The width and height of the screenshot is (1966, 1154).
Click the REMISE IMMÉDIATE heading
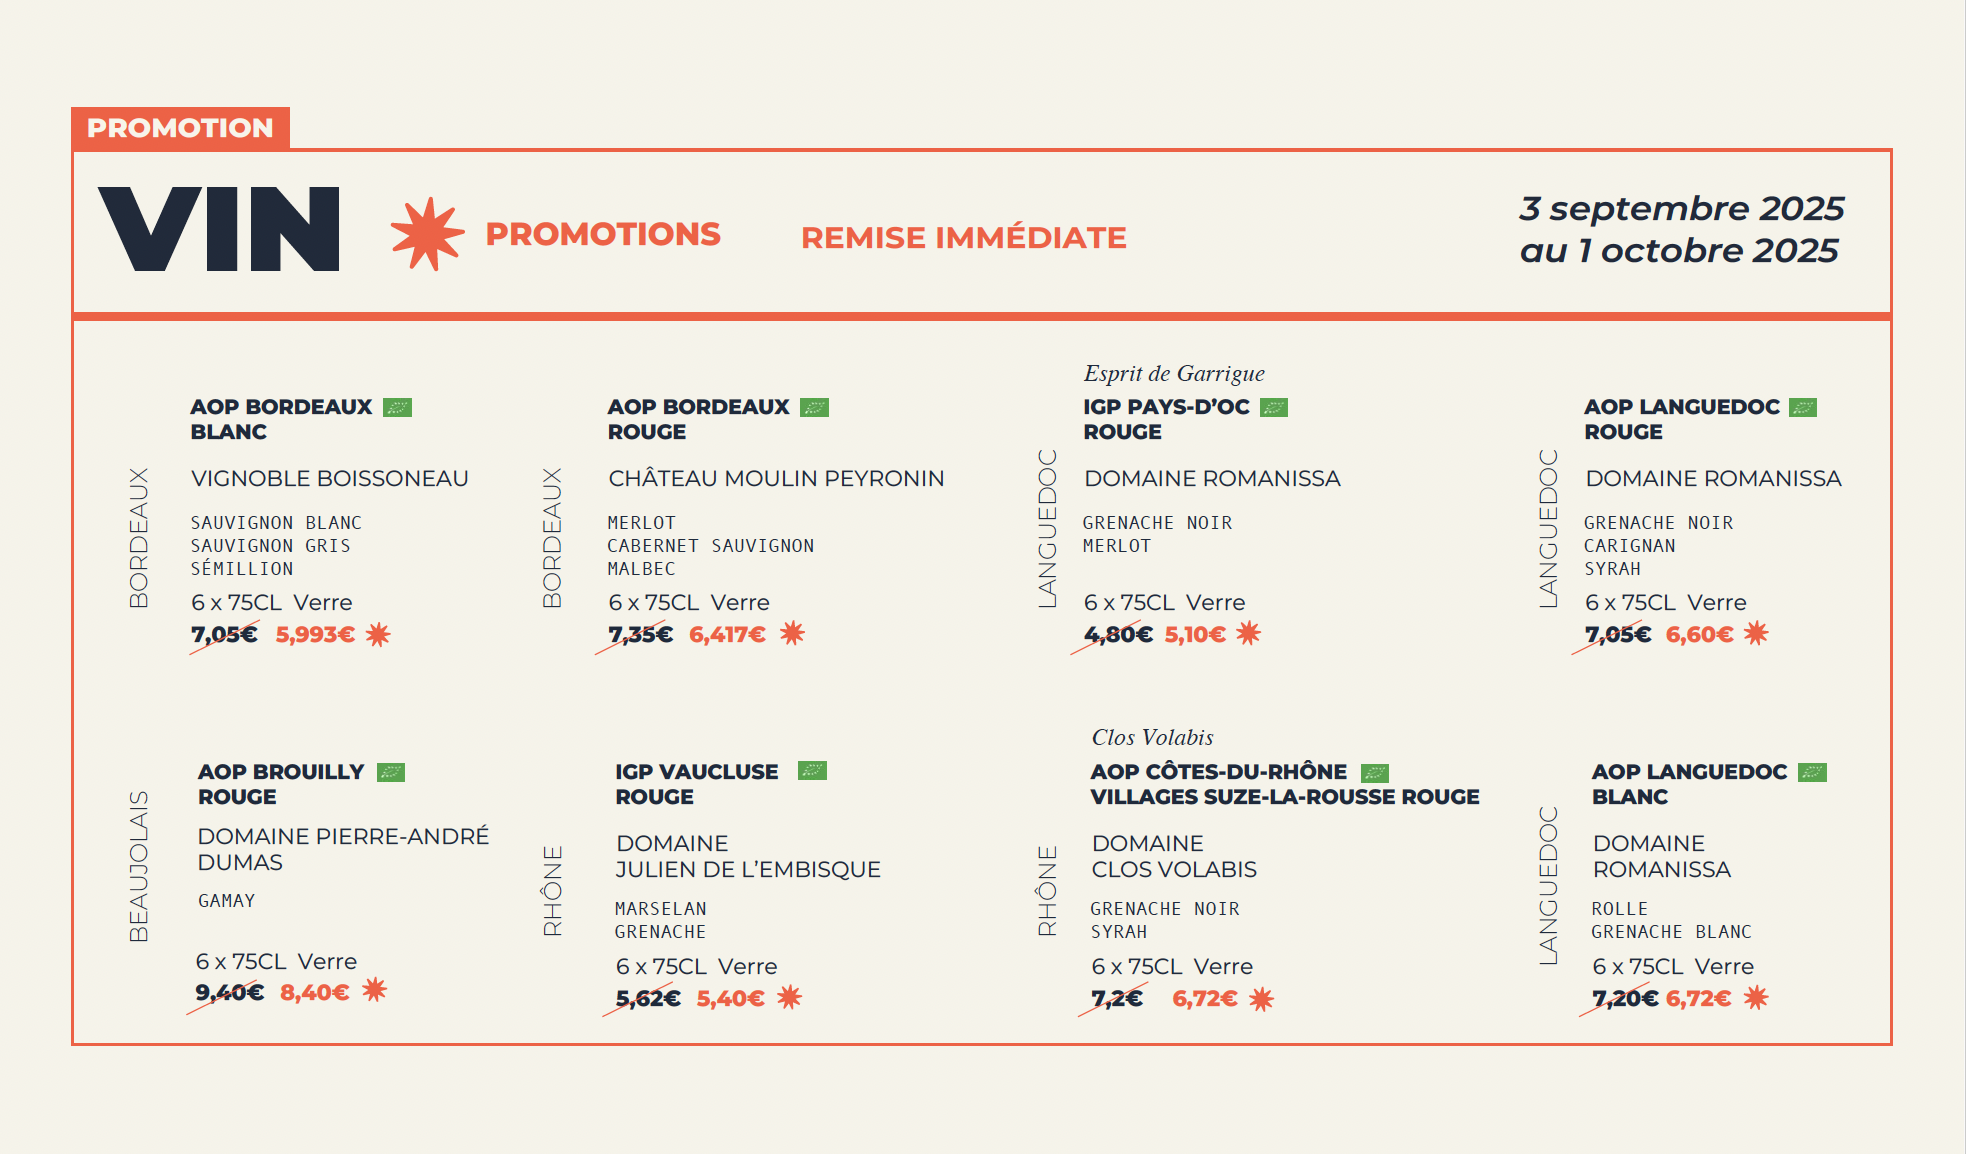[x=964, y=238]
